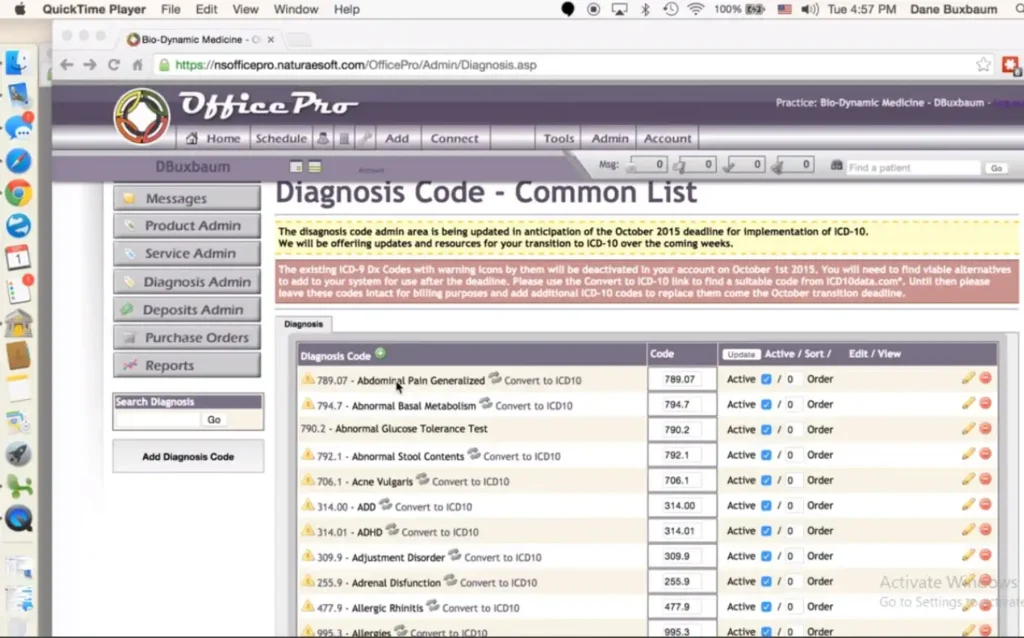Click the red deactivate icon on the 794.7 row
Screen dimensions: 1024x638
coord(985,404)
